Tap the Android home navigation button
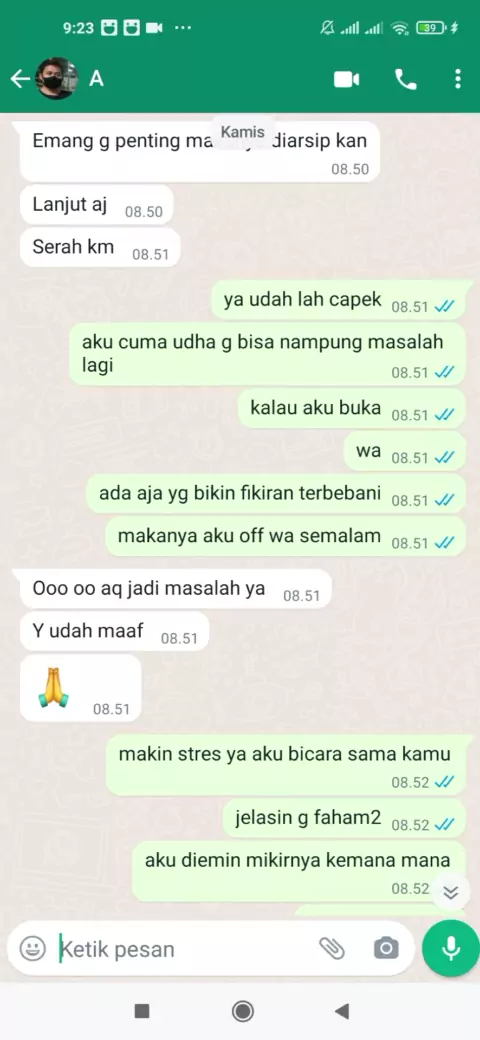Viewport: 480px width, 1040px height. coord(243,1011)
